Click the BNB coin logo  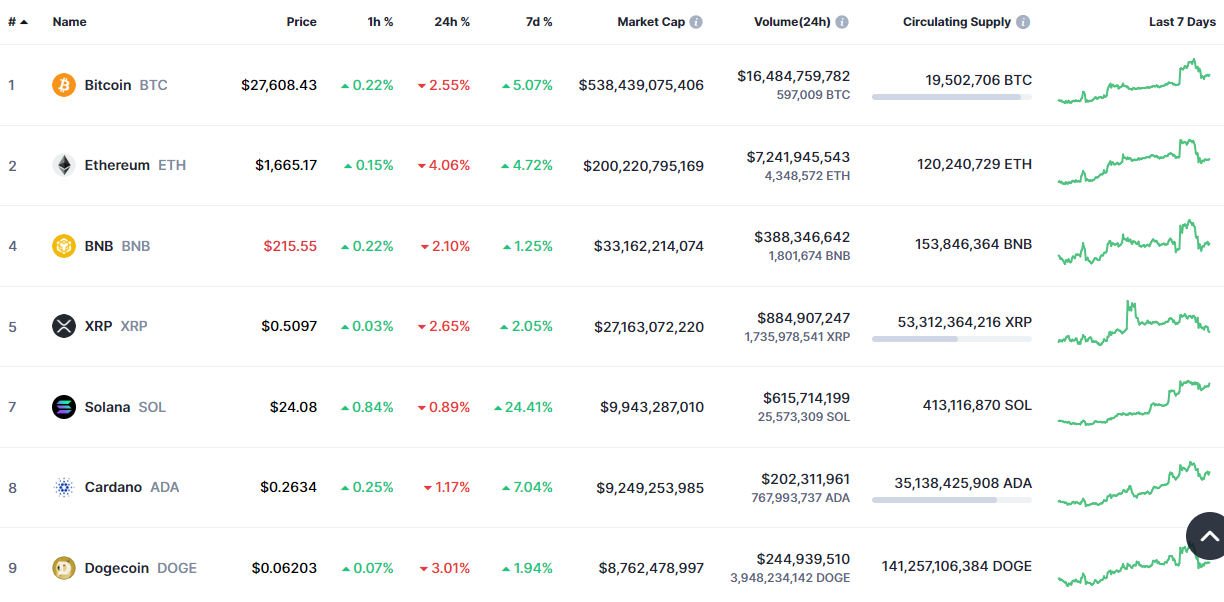pos(64,246)
